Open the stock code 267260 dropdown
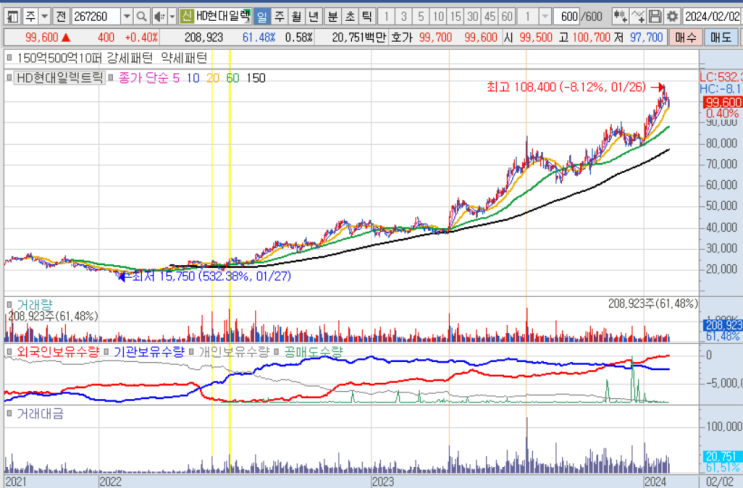 pyautogui.click(x=126, y=17)
